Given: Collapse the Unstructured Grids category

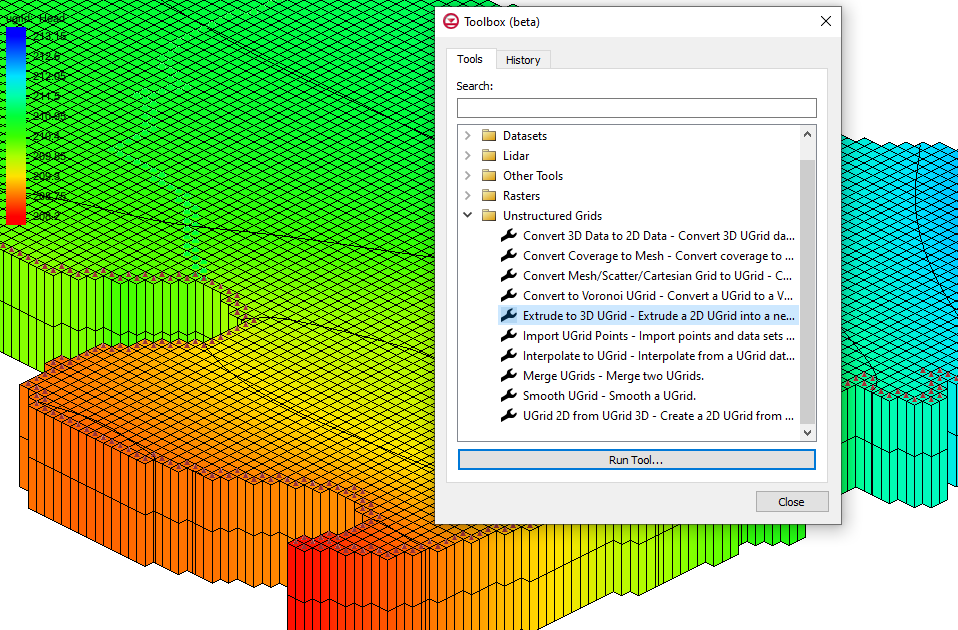Looking at the screenshot, I should [467, 215].
